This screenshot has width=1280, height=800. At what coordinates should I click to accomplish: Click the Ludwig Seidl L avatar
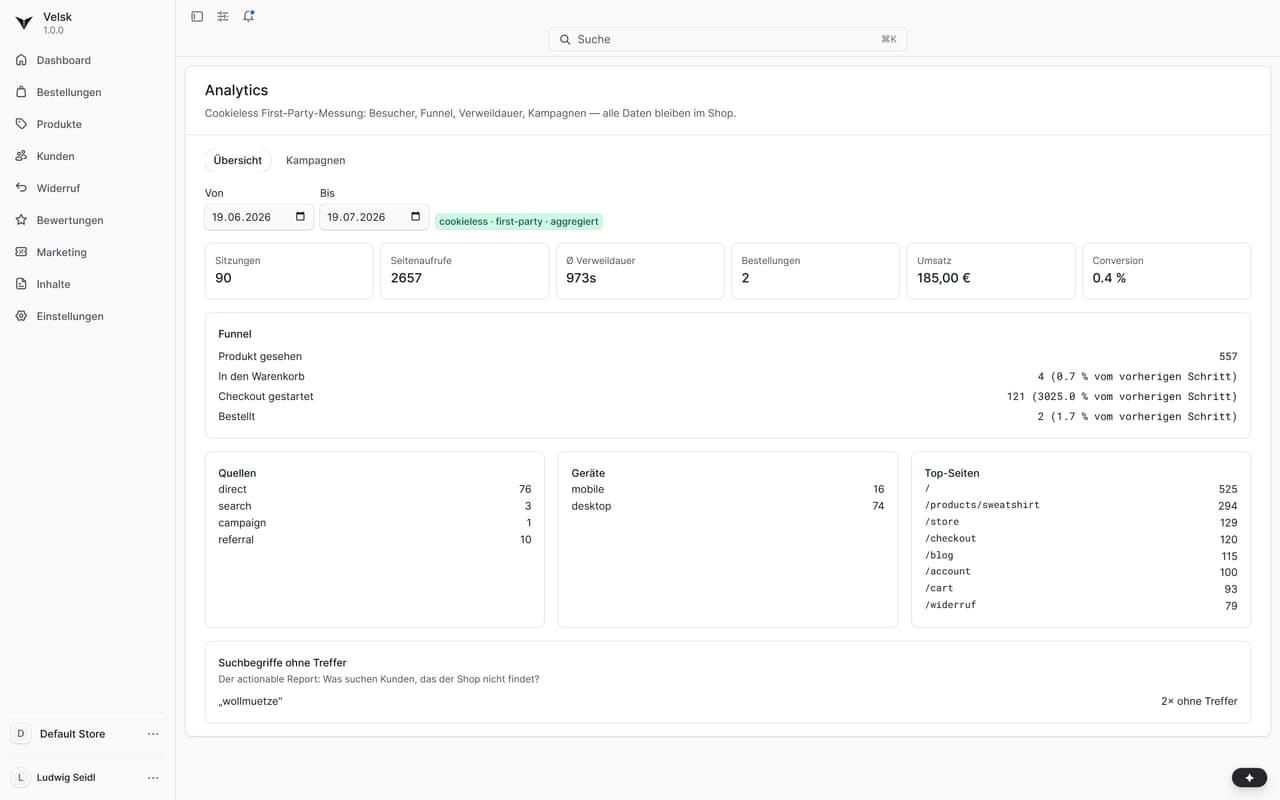(21, 777)
